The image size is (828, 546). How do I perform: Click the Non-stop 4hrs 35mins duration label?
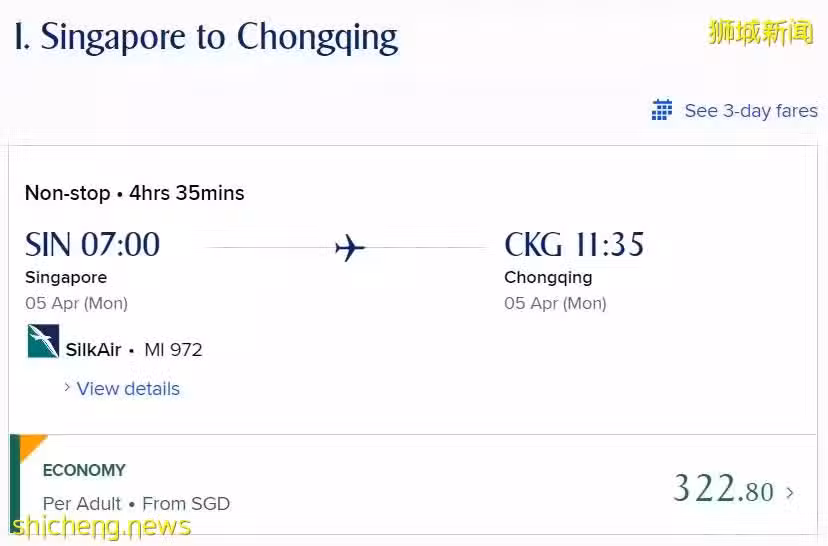point(135,193)
